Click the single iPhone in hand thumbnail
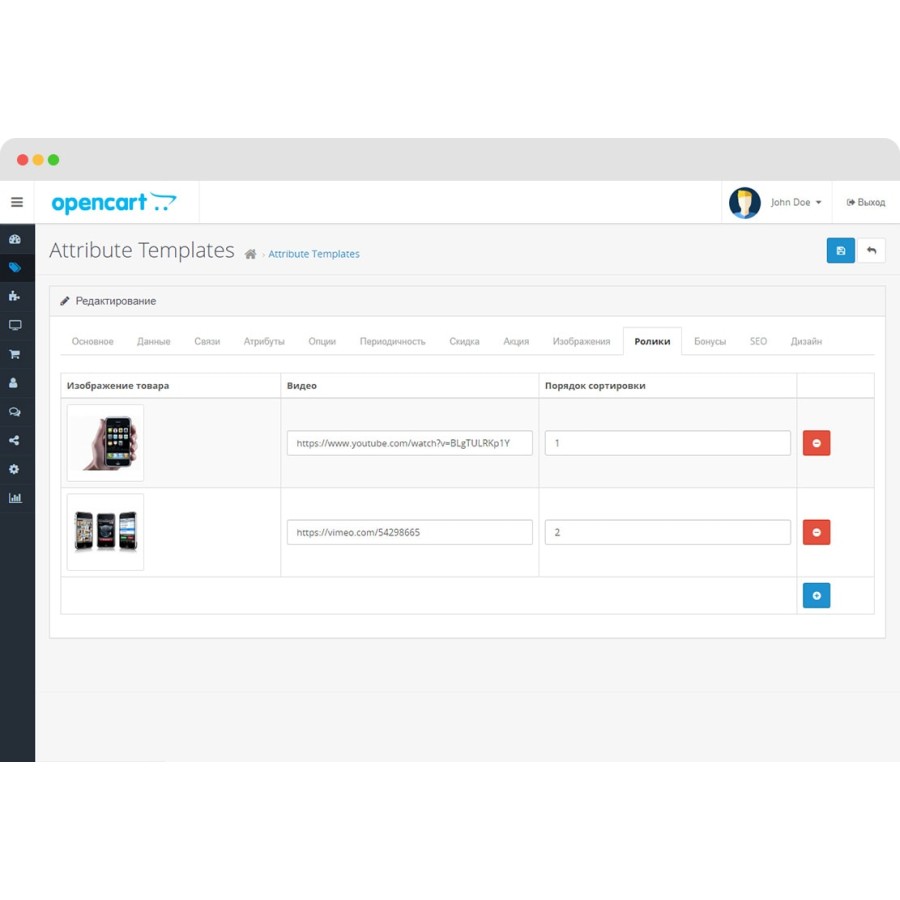Viewport: 900px width, 900px height. coord(105,443)
